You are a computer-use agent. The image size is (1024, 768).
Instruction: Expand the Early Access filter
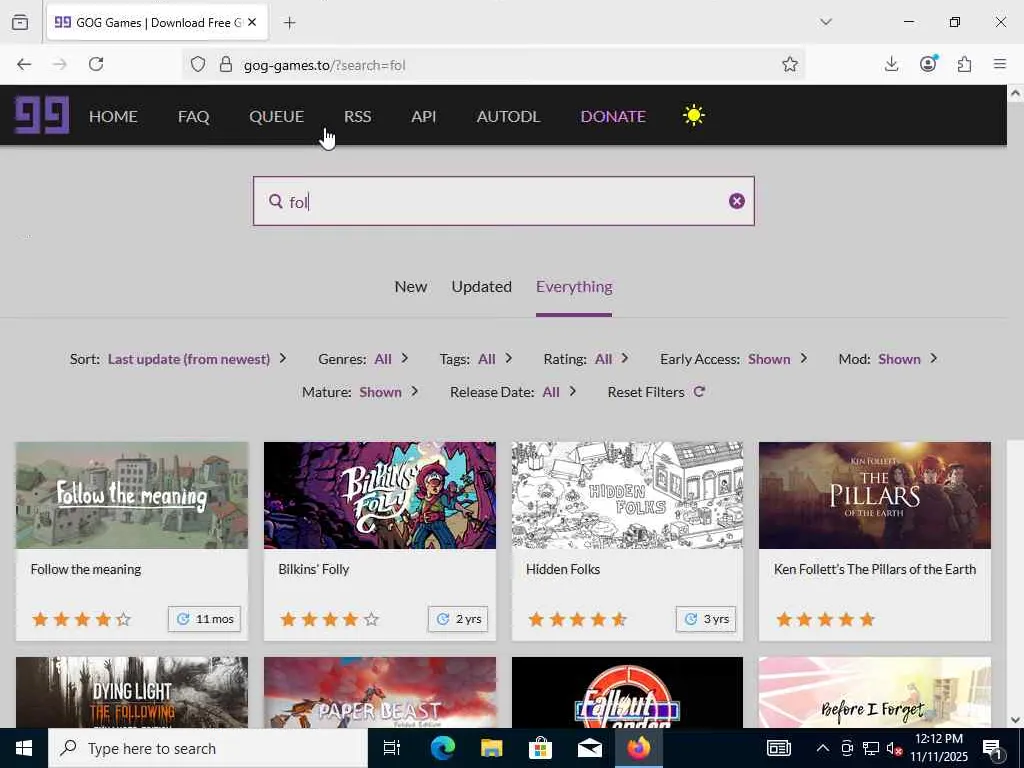[734, 359]
